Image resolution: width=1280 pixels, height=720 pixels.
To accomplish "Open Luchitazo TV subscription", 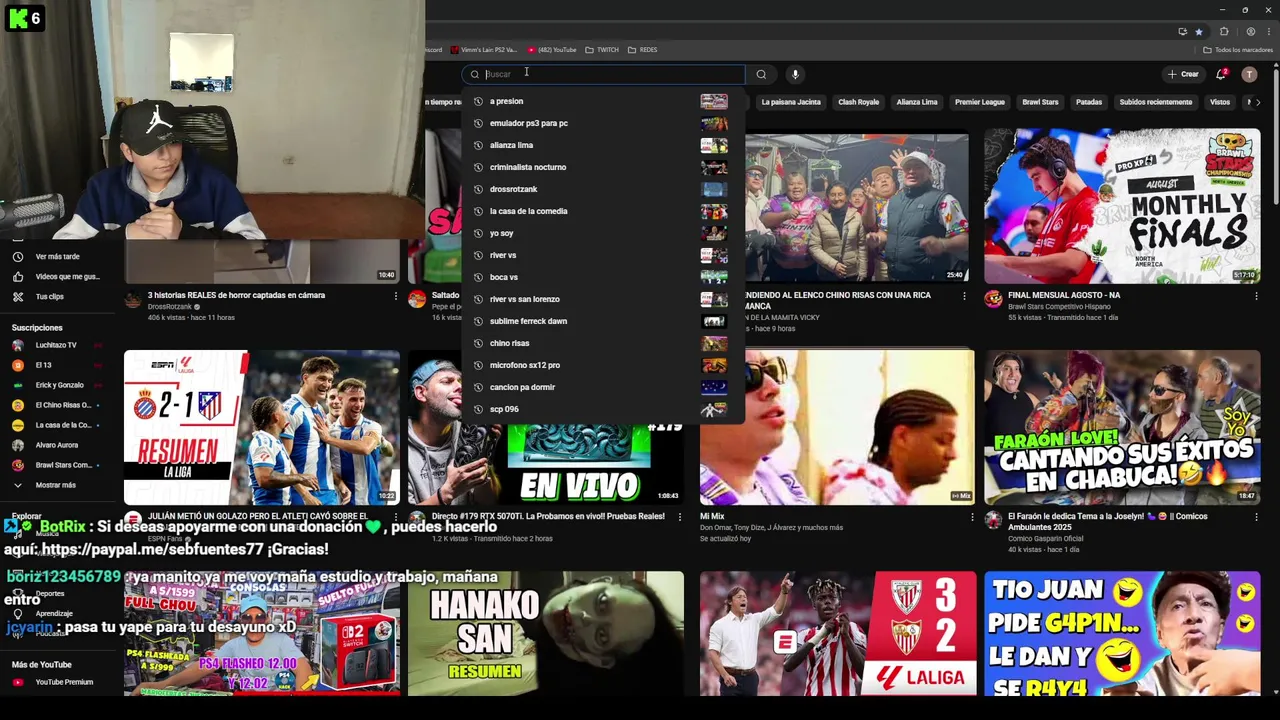I will pos(57,345).
